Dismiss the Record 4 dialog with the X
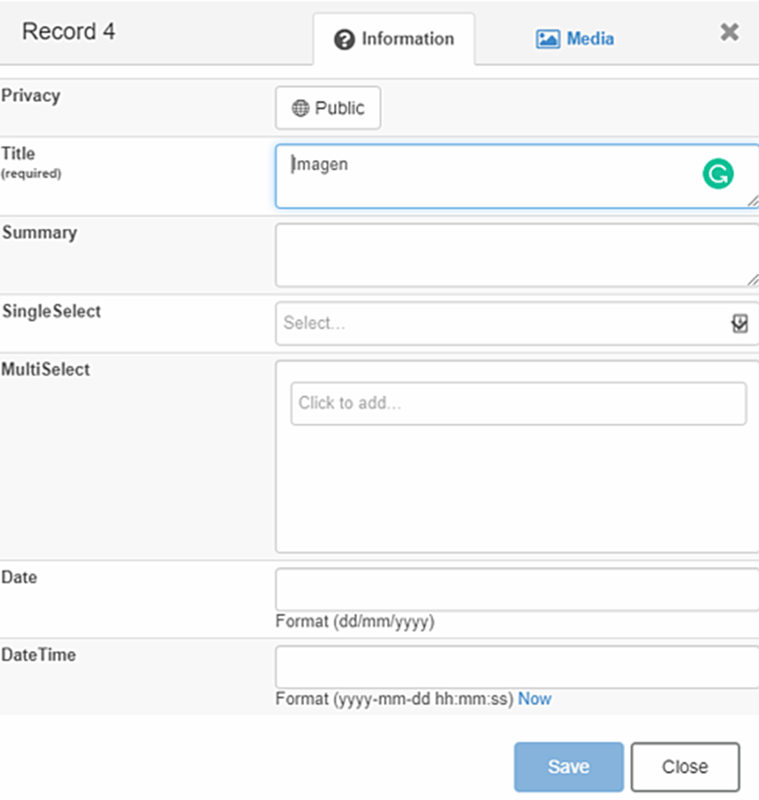The image size is (759, 800). point(729,31)
